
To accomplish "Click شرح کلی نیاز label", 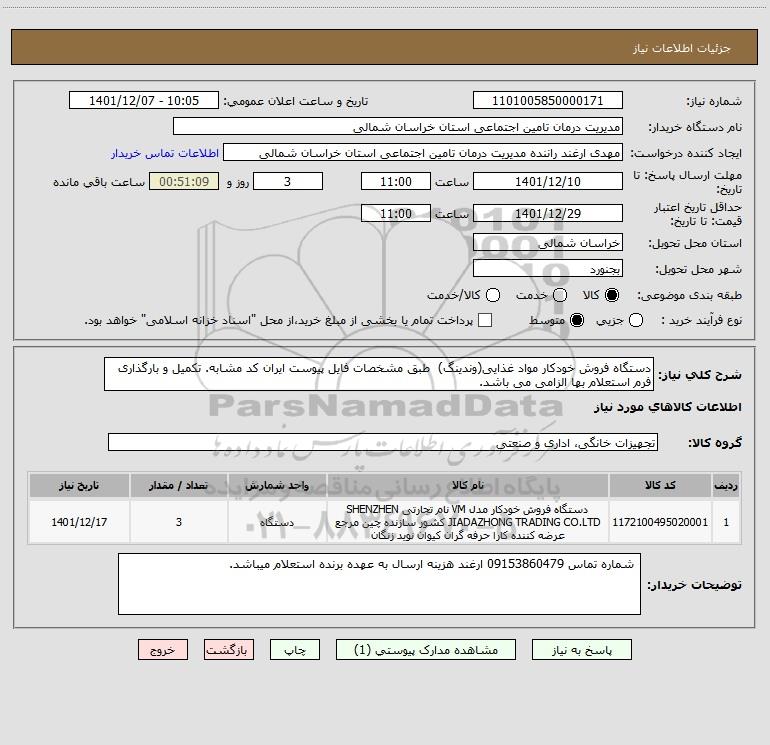I will pos(700,375).
